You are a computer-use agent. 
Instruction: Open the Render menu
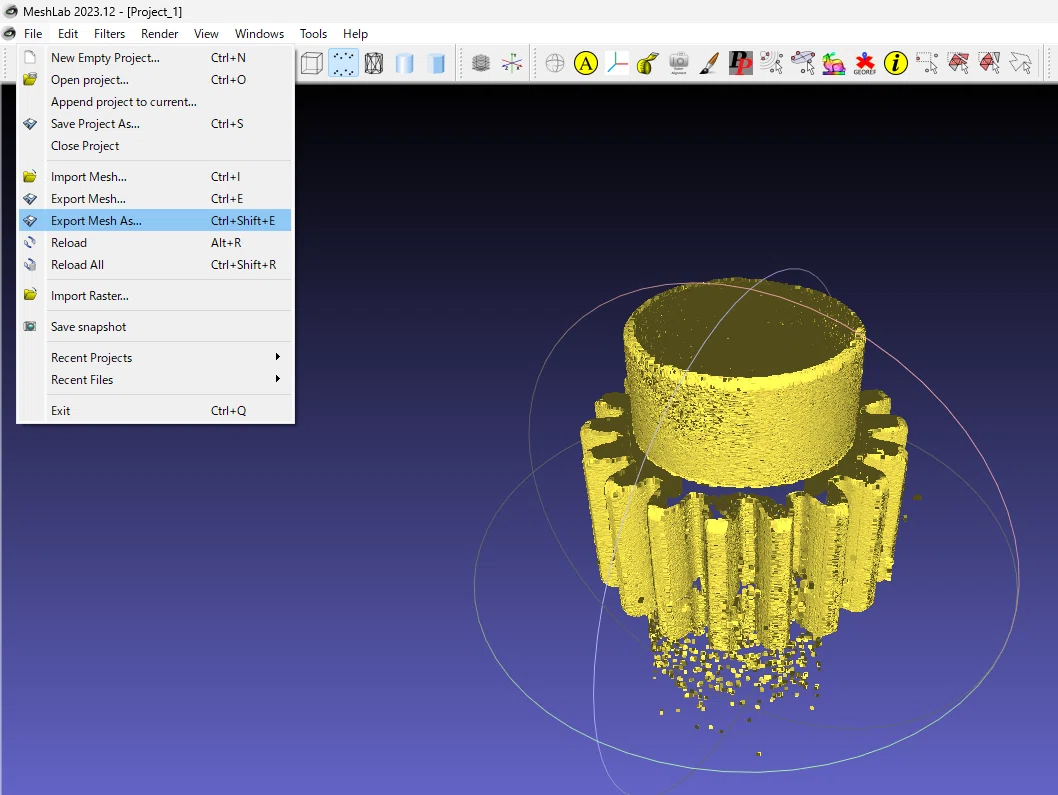159,34
